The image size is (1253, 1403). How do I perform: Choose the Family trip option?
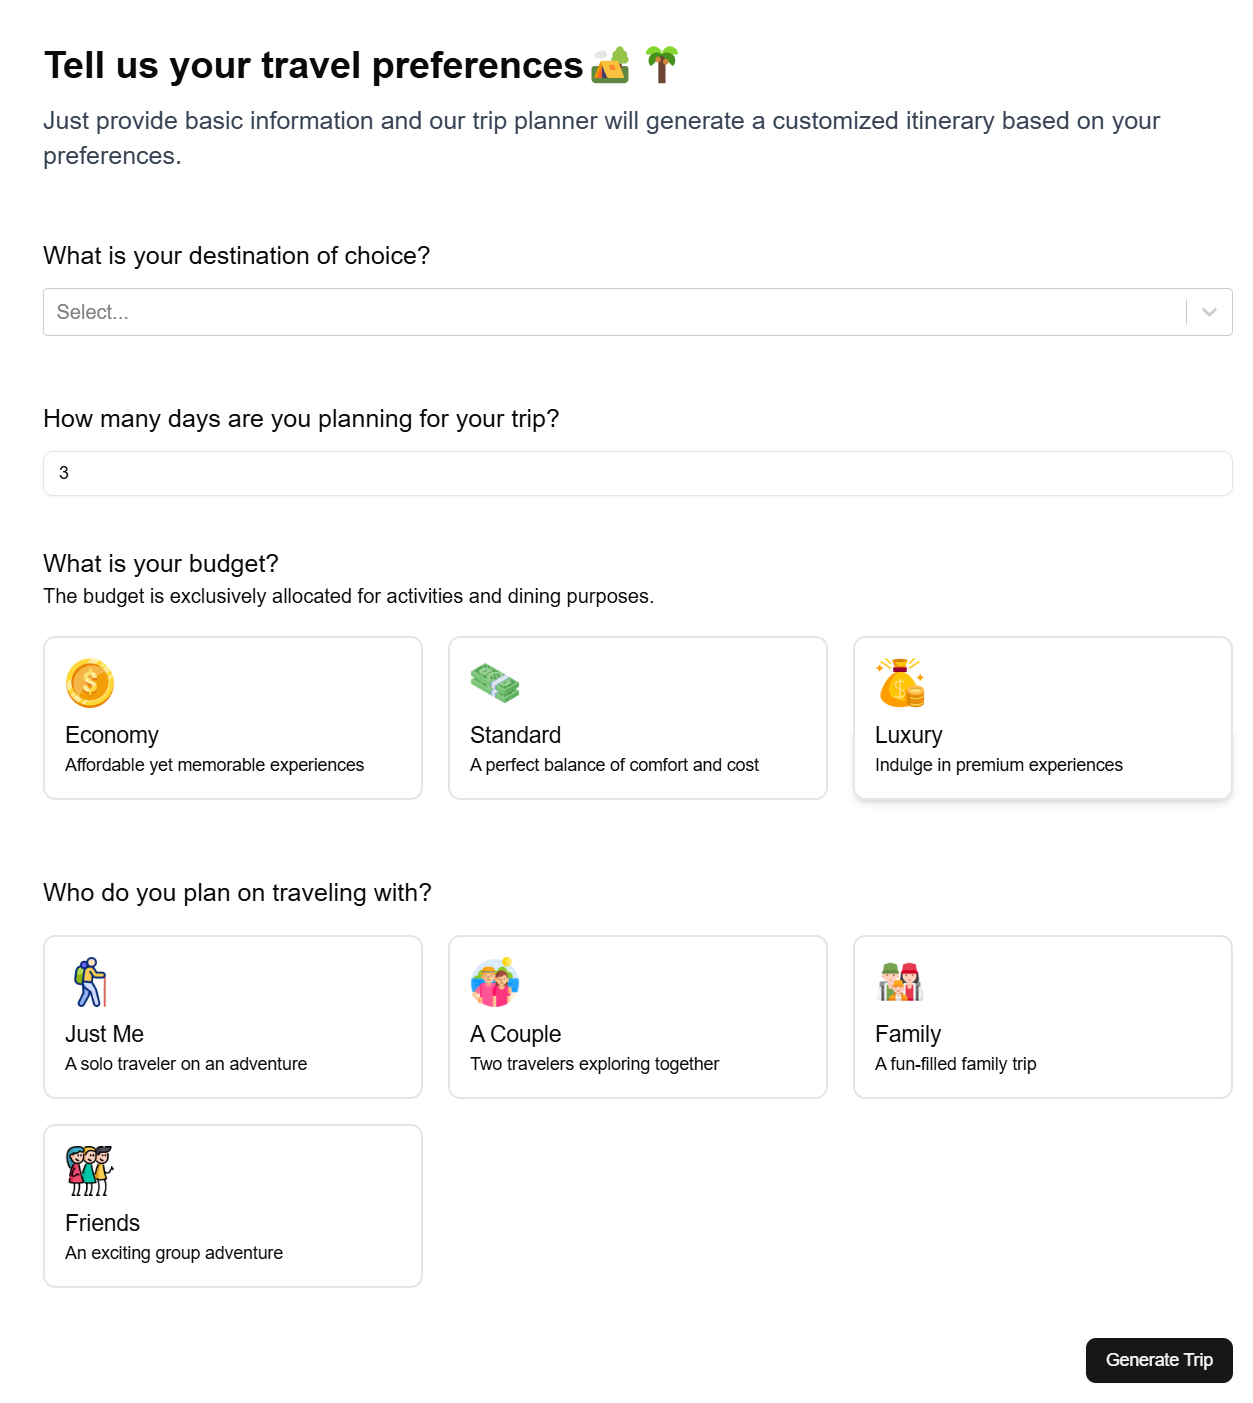(1042, 1016)
